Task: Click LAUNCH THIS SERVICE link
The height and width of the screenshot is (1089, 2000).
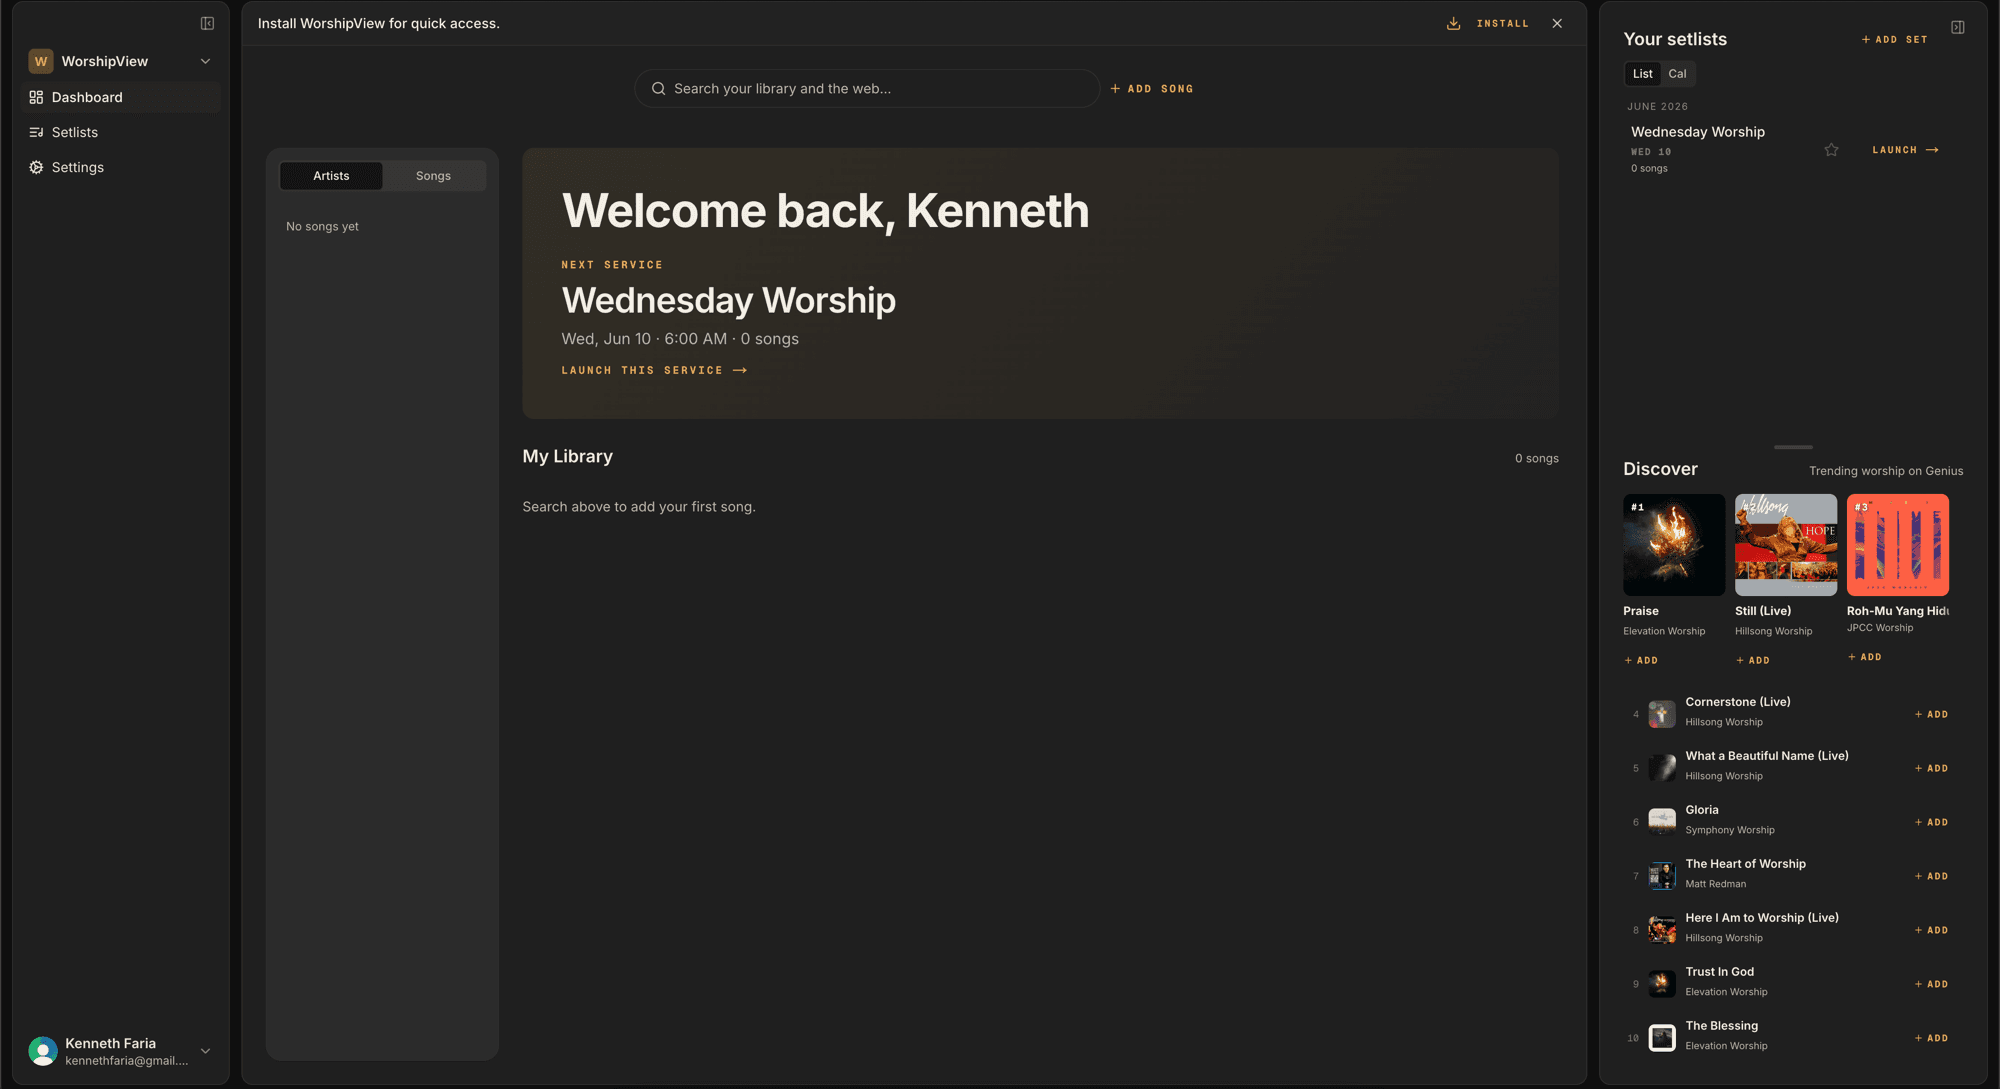Action: coord(654,370)
